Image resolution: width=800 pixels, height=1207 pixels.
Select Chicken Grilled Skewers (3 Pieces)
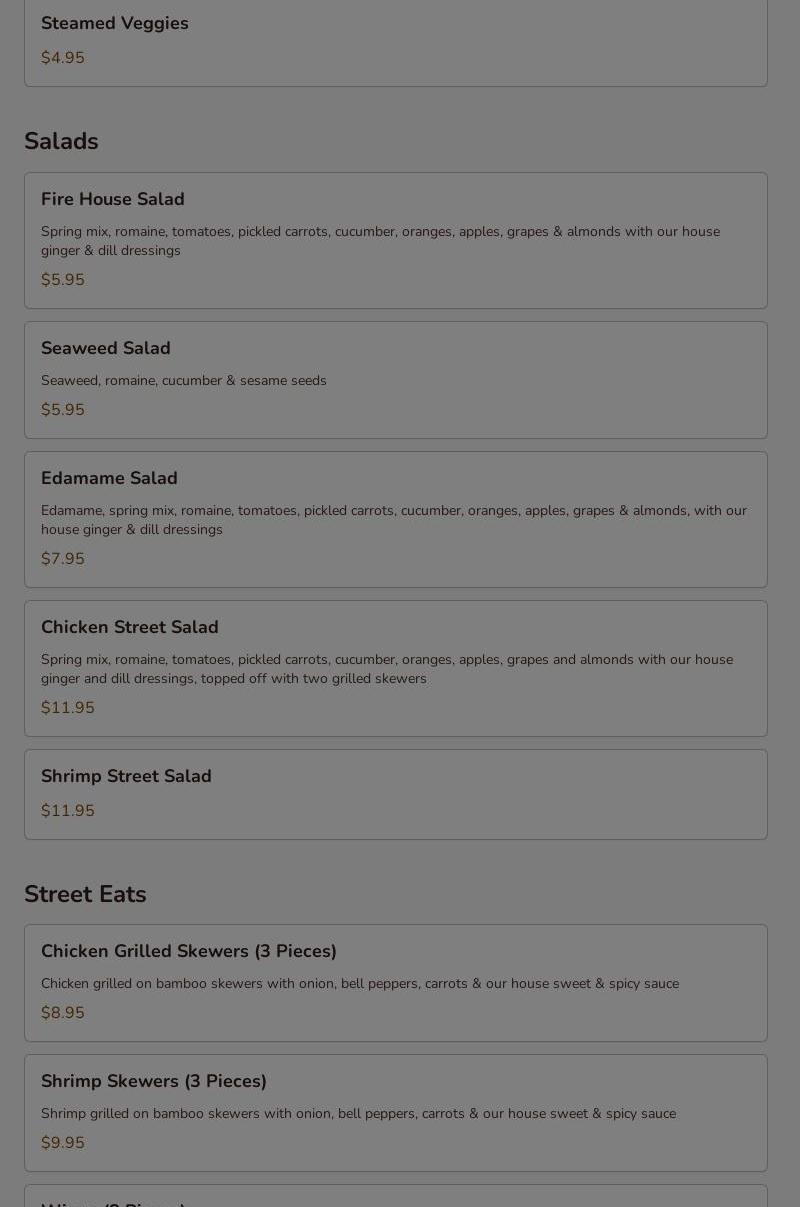pos(189,951)
